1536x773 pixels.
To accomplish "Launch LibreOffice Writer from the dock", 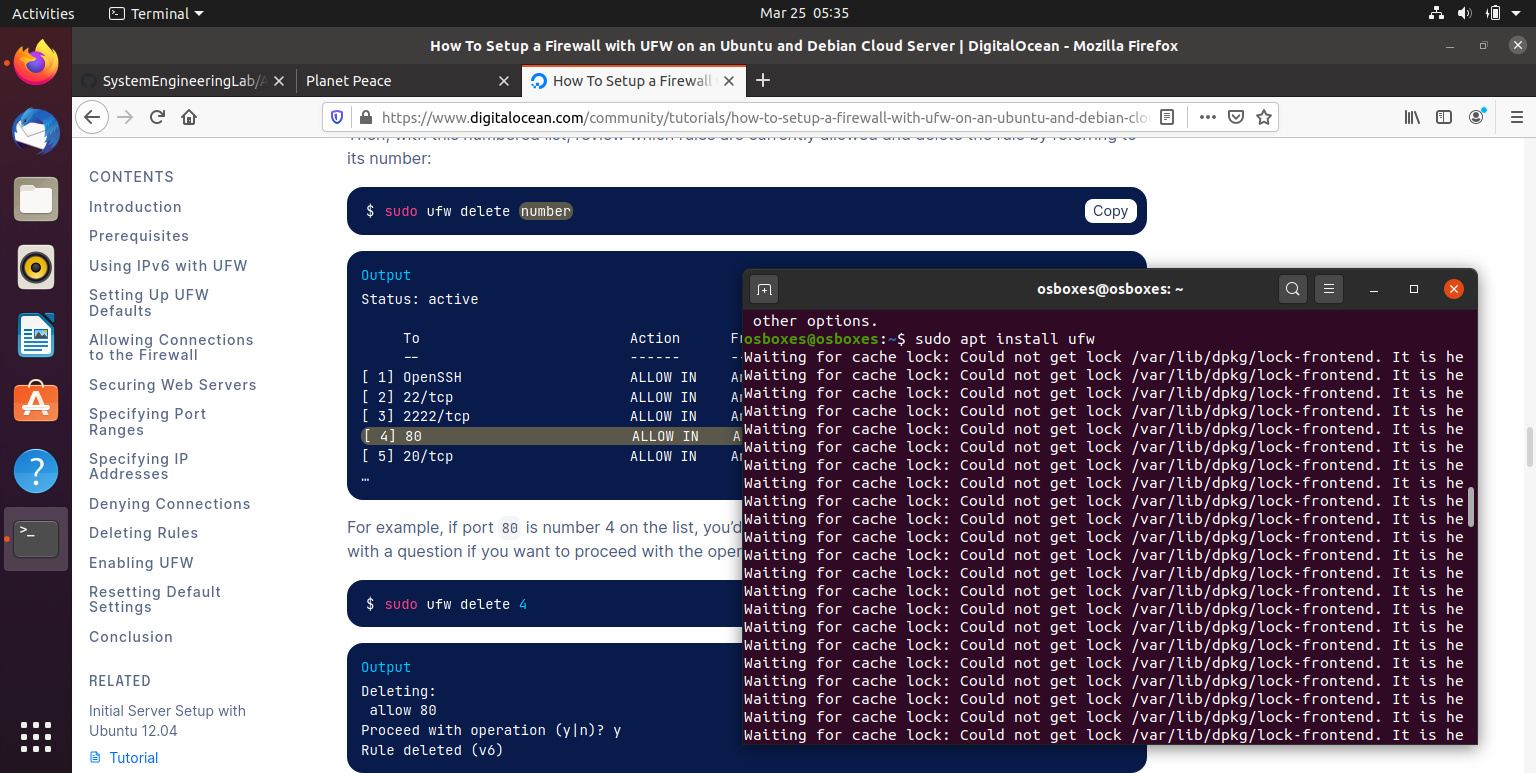I will [36, 335].
